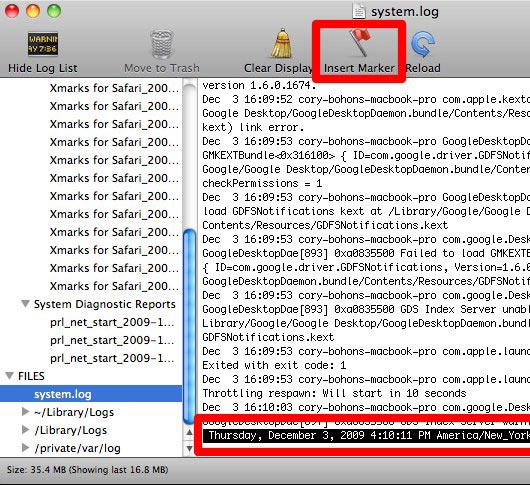The image size is (530, 485).
Task: Select the topmost Xmarks for Safari entry
Action: tap(114, 88)
